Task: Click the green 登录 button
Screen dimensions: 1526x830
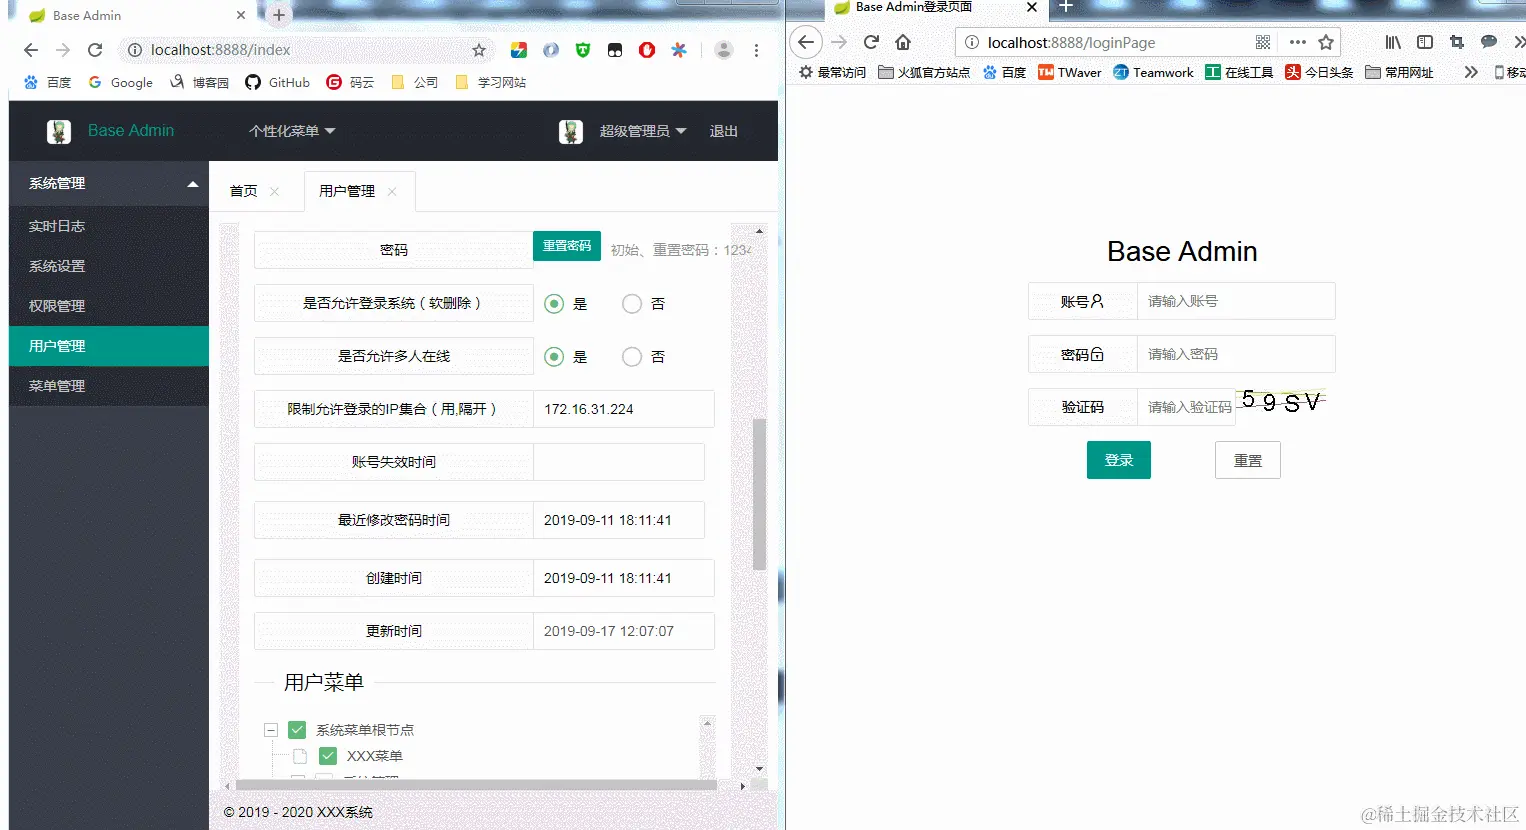Action: pyautogui.click(x=1119, y=460)
